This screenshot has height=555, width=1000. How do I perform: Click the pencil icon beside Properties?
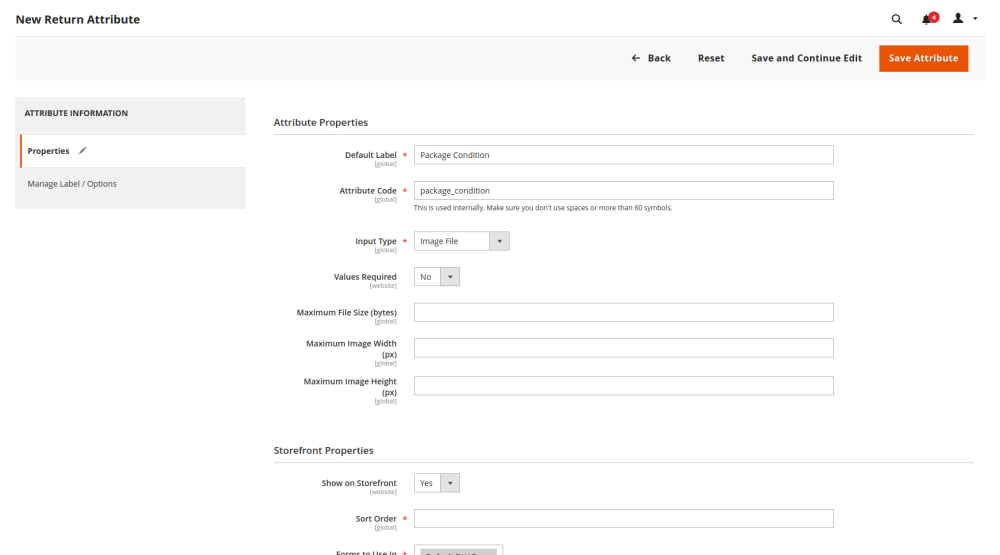(x=83, y=151)
